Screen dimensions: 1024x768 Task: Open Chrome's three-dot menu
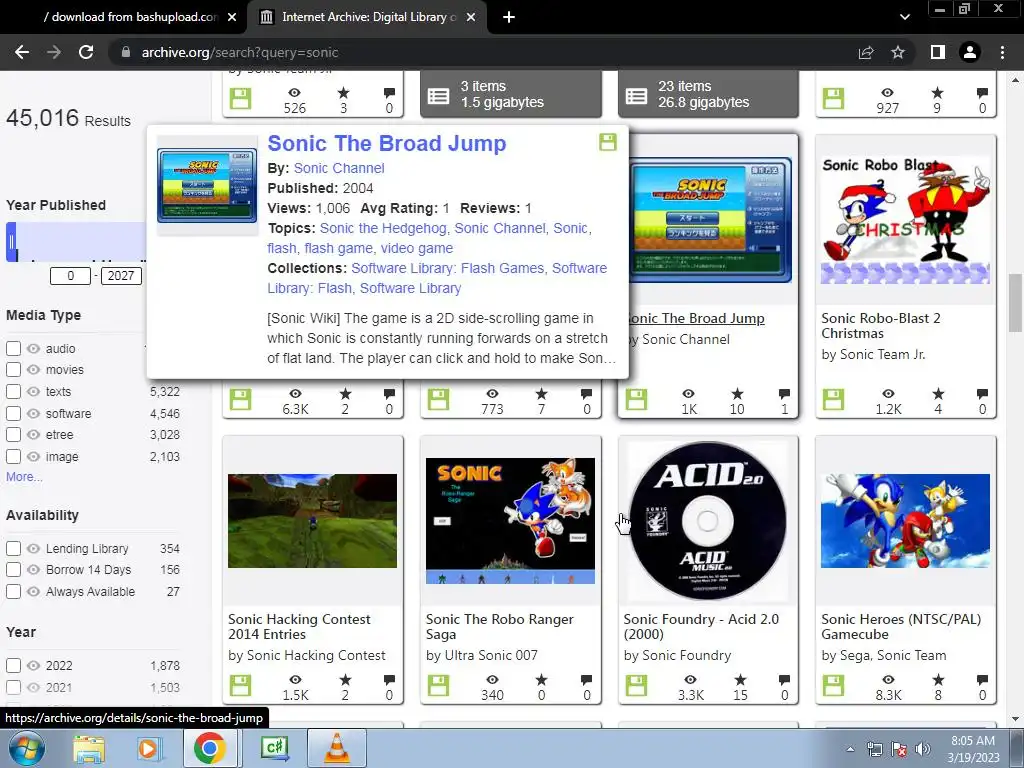[1002, 52]
